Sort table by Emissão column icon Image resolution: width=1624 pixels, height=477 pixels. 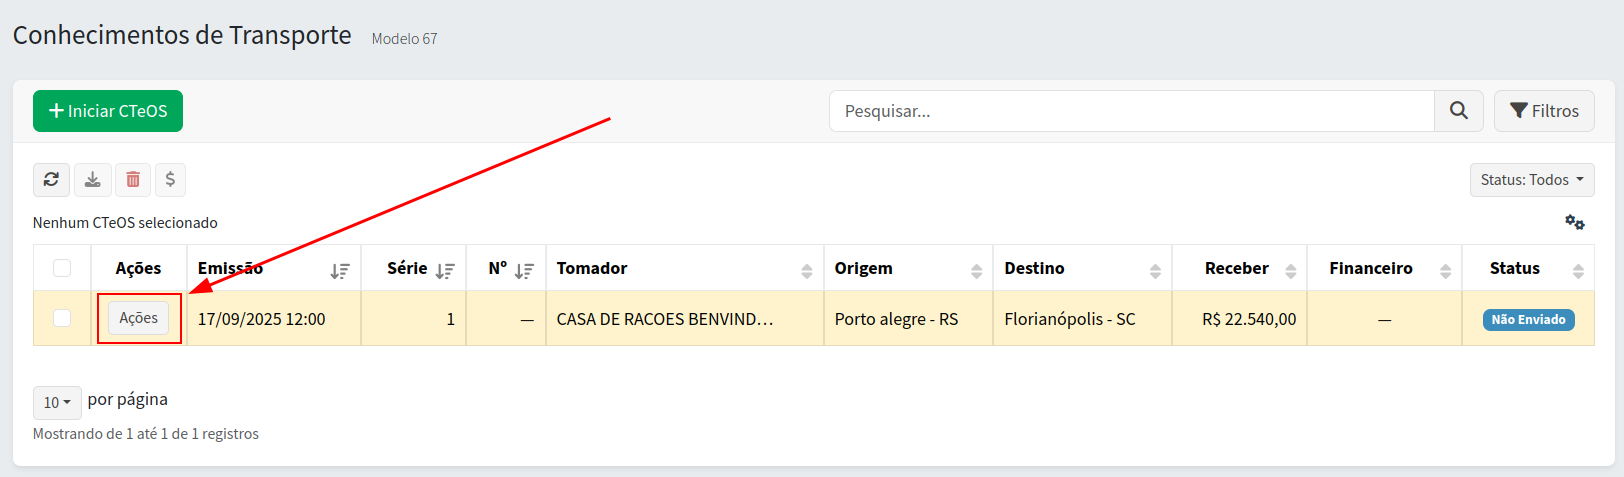(340, 270)
